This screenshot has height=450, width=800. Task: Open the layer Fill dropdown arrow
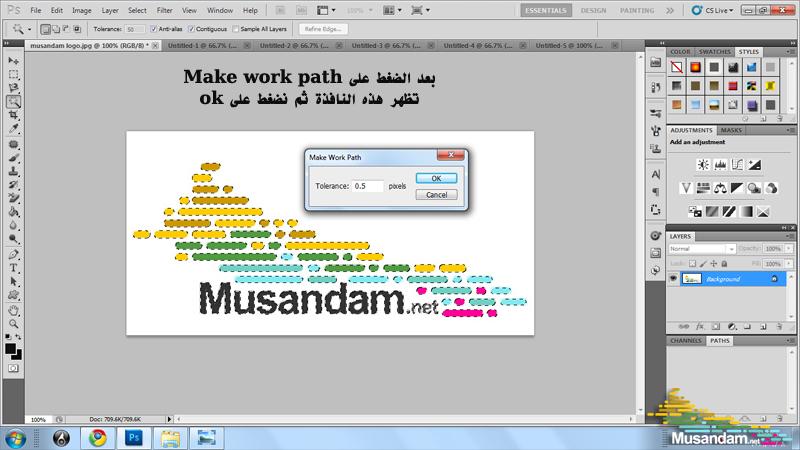point(788,264)
